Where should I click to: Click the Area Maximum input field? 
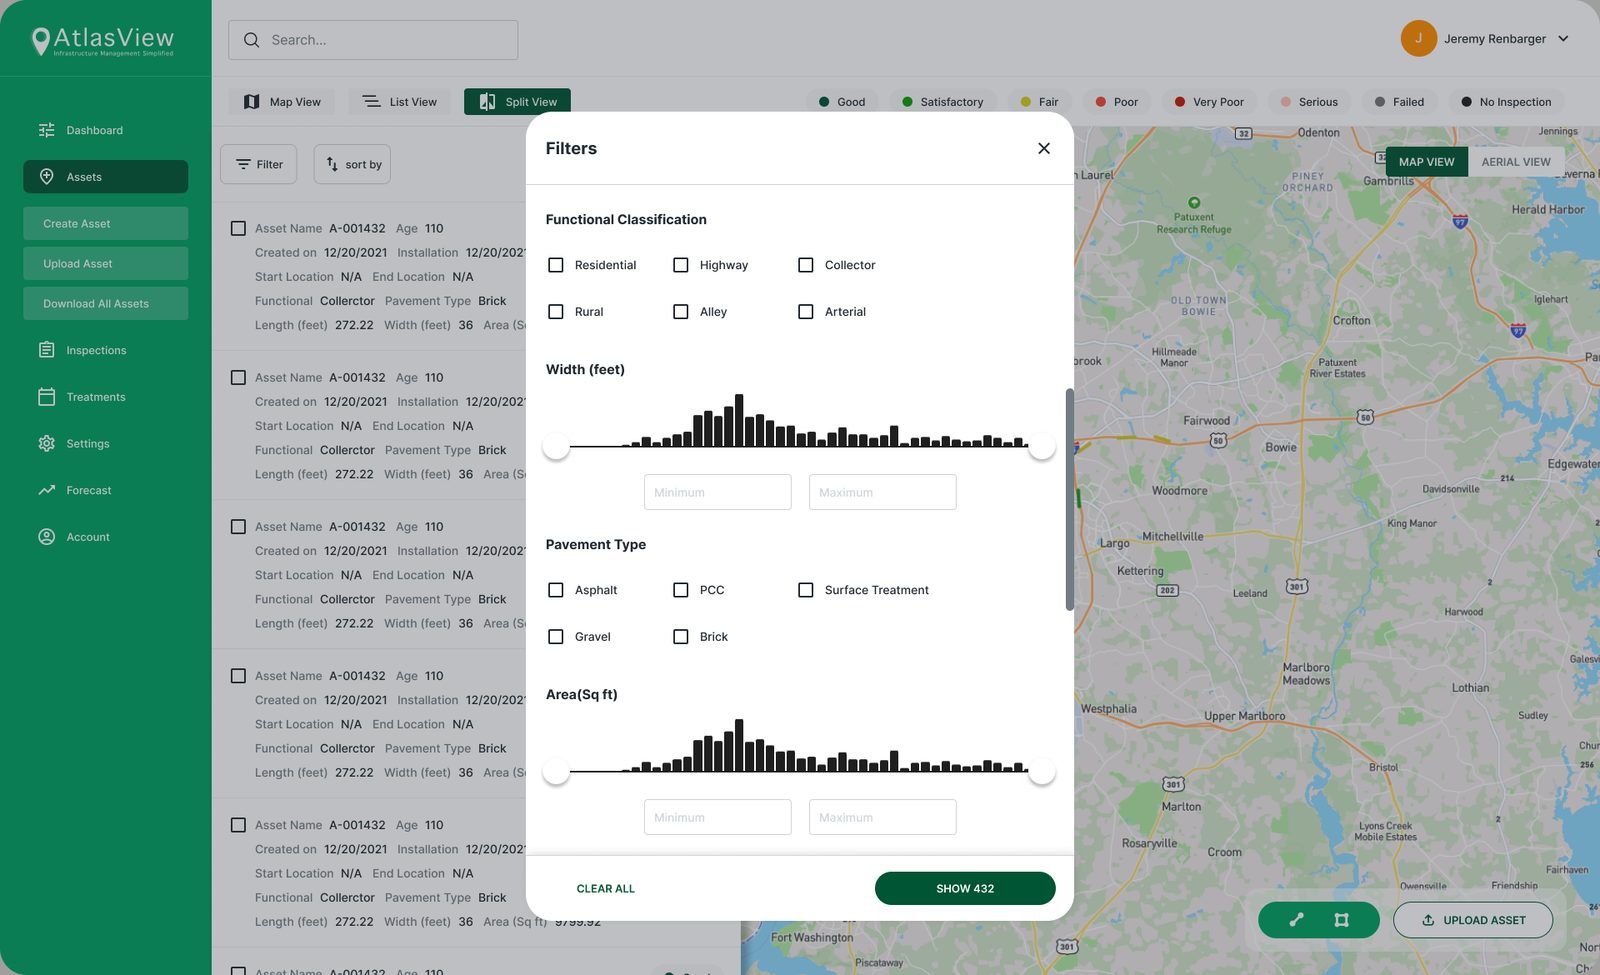point(883,817)
